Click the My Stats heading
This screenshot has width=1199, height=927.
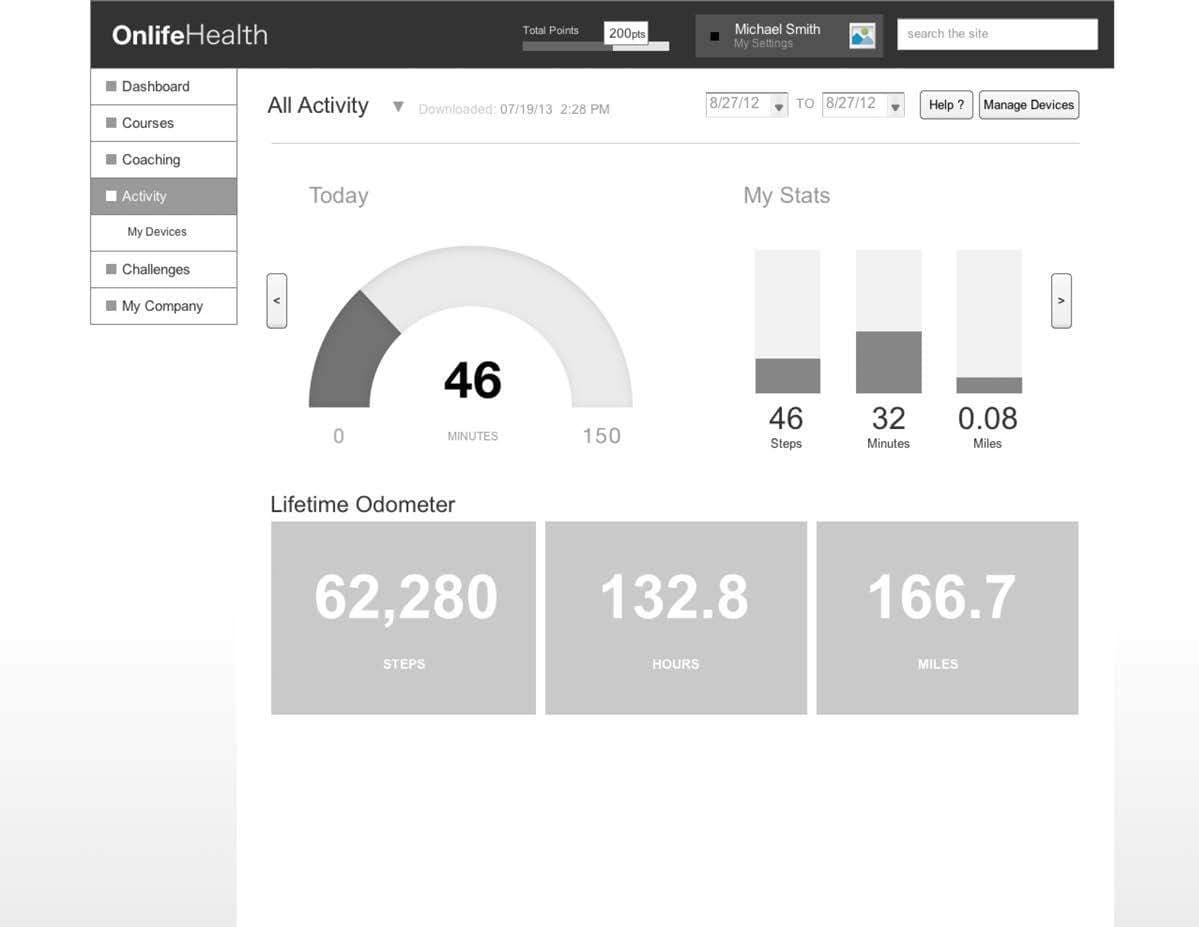pyautogui.click(x=787, y=196)
